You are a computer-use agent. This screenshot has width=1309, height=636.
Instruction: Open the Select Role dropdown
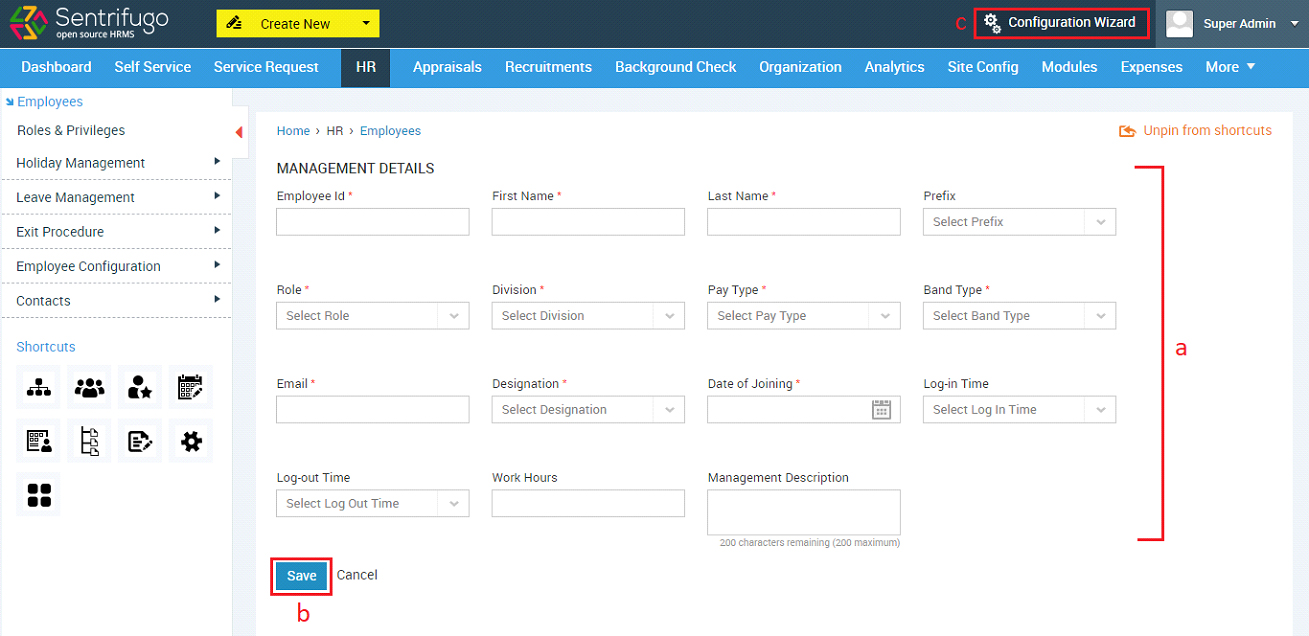coord(372,316)
